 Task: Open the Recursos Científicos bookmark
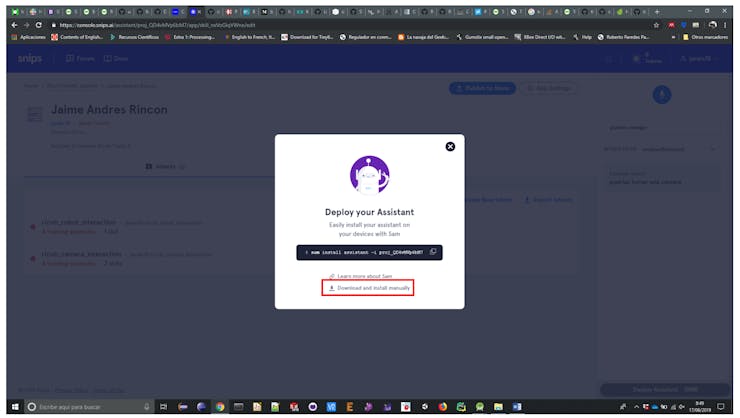click(135, 37)
